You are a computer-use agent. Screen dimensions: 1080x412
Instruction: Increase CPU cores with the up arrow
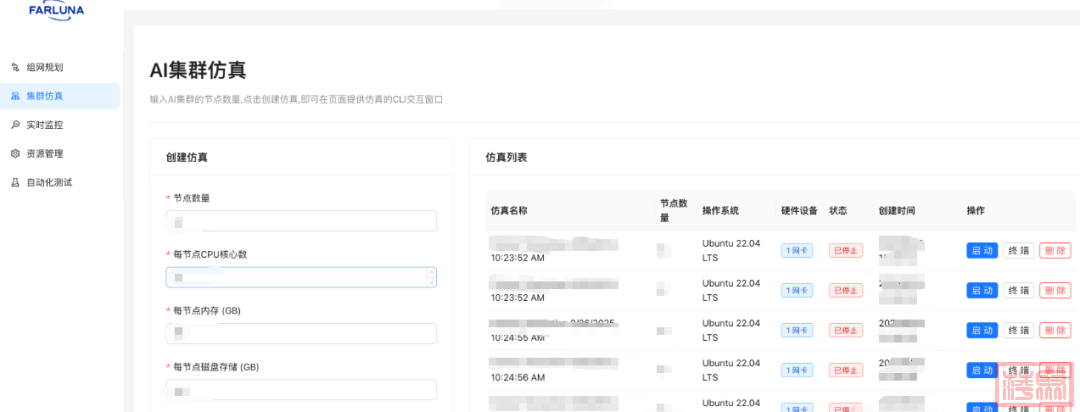[430, 272]
